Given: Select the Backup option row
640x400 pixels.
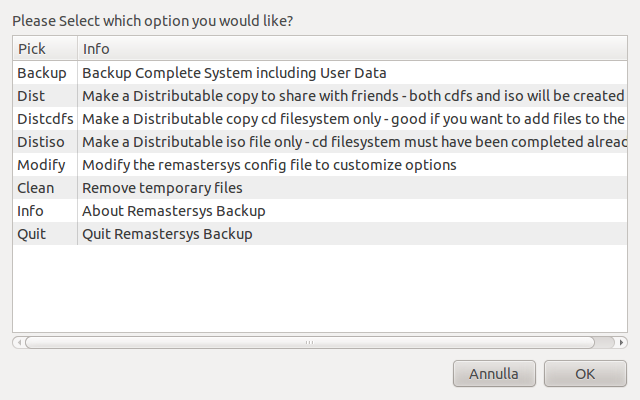Looking at the screenshot, I should 42,73.
